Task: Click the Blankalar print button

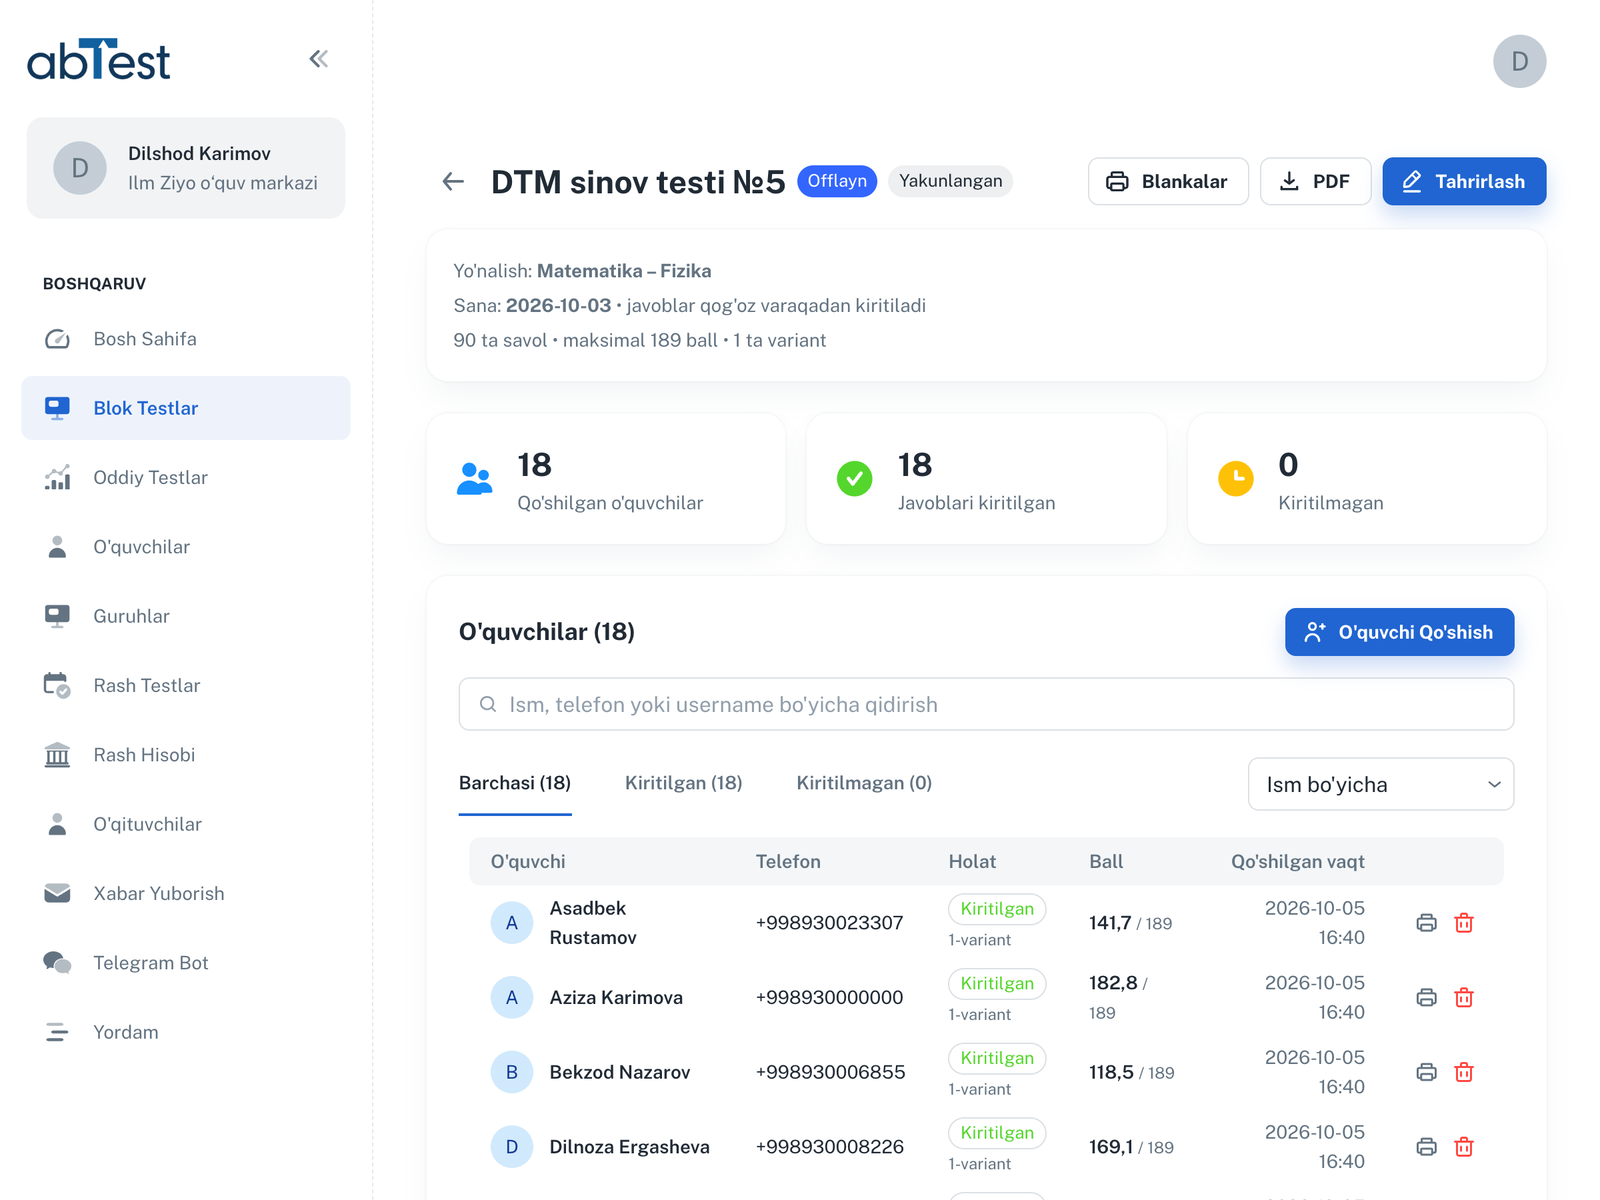Action: [1168, 181]
